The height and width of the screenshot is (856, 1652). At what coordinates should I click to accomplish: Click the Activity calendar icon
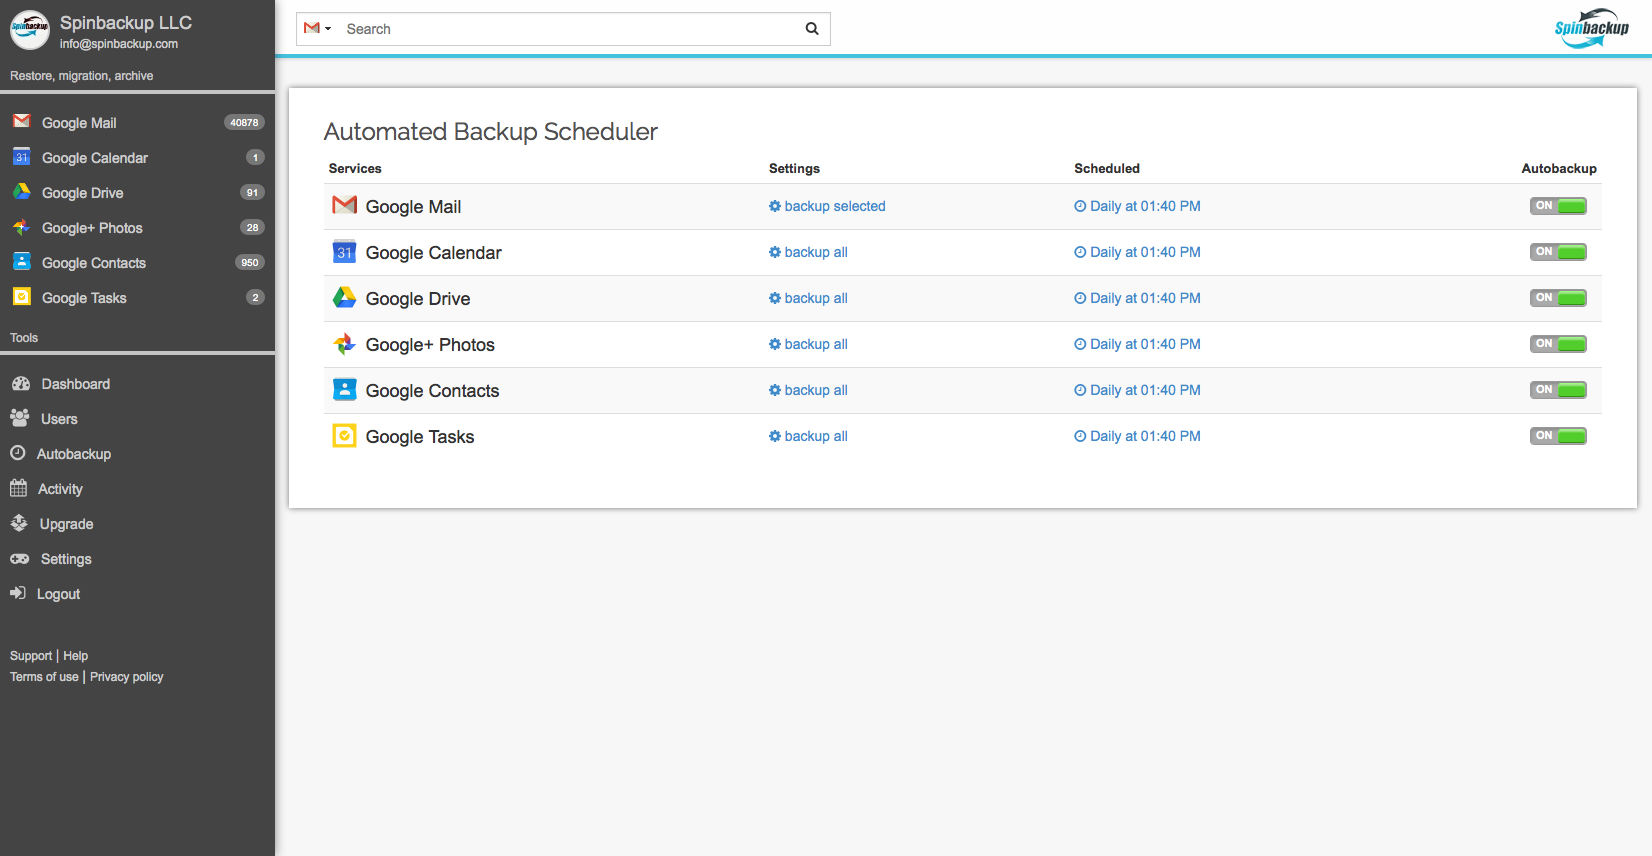point(18,488)
